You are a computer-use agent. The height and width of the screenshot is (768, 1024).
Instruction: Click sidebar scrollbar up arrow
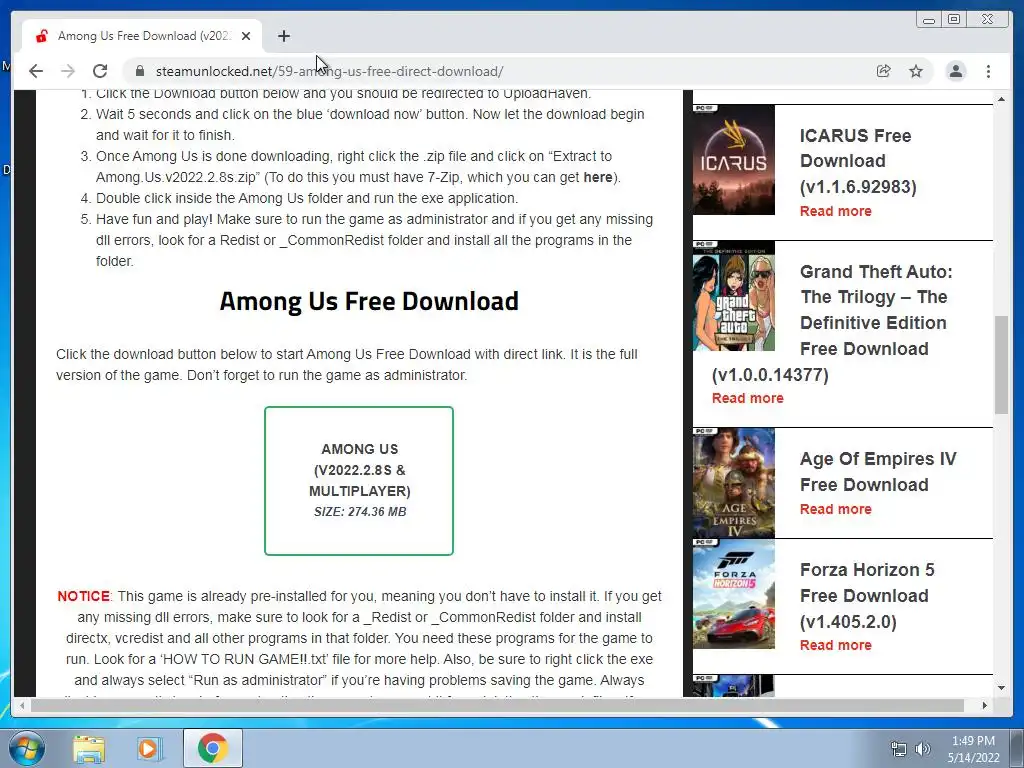click(1001, 99)
